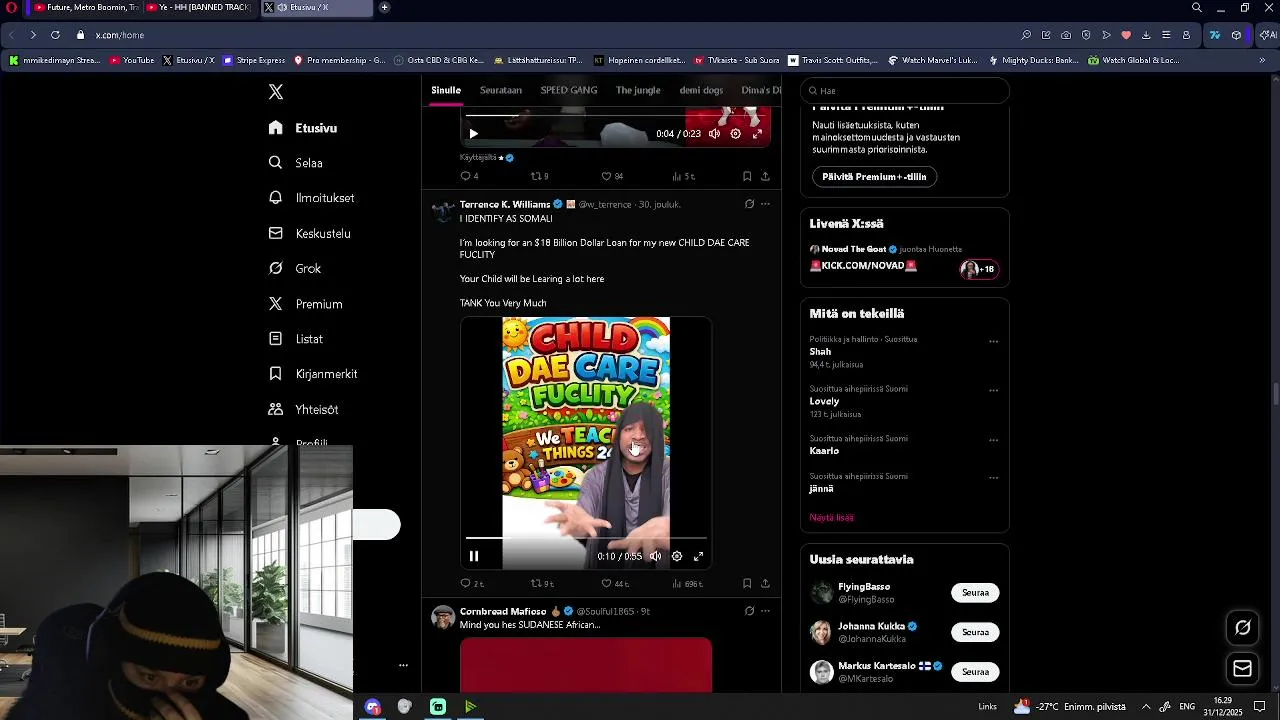1280x720 pixels.
Task: Follow Johanna Kukka with Seuraa button
Action: coord(975,632)
